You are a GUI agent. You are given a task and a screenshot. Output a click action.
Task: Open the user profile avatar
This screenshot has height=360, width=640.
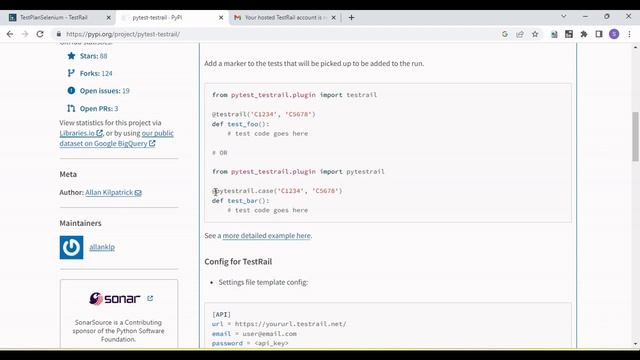(x=614, y=34)
